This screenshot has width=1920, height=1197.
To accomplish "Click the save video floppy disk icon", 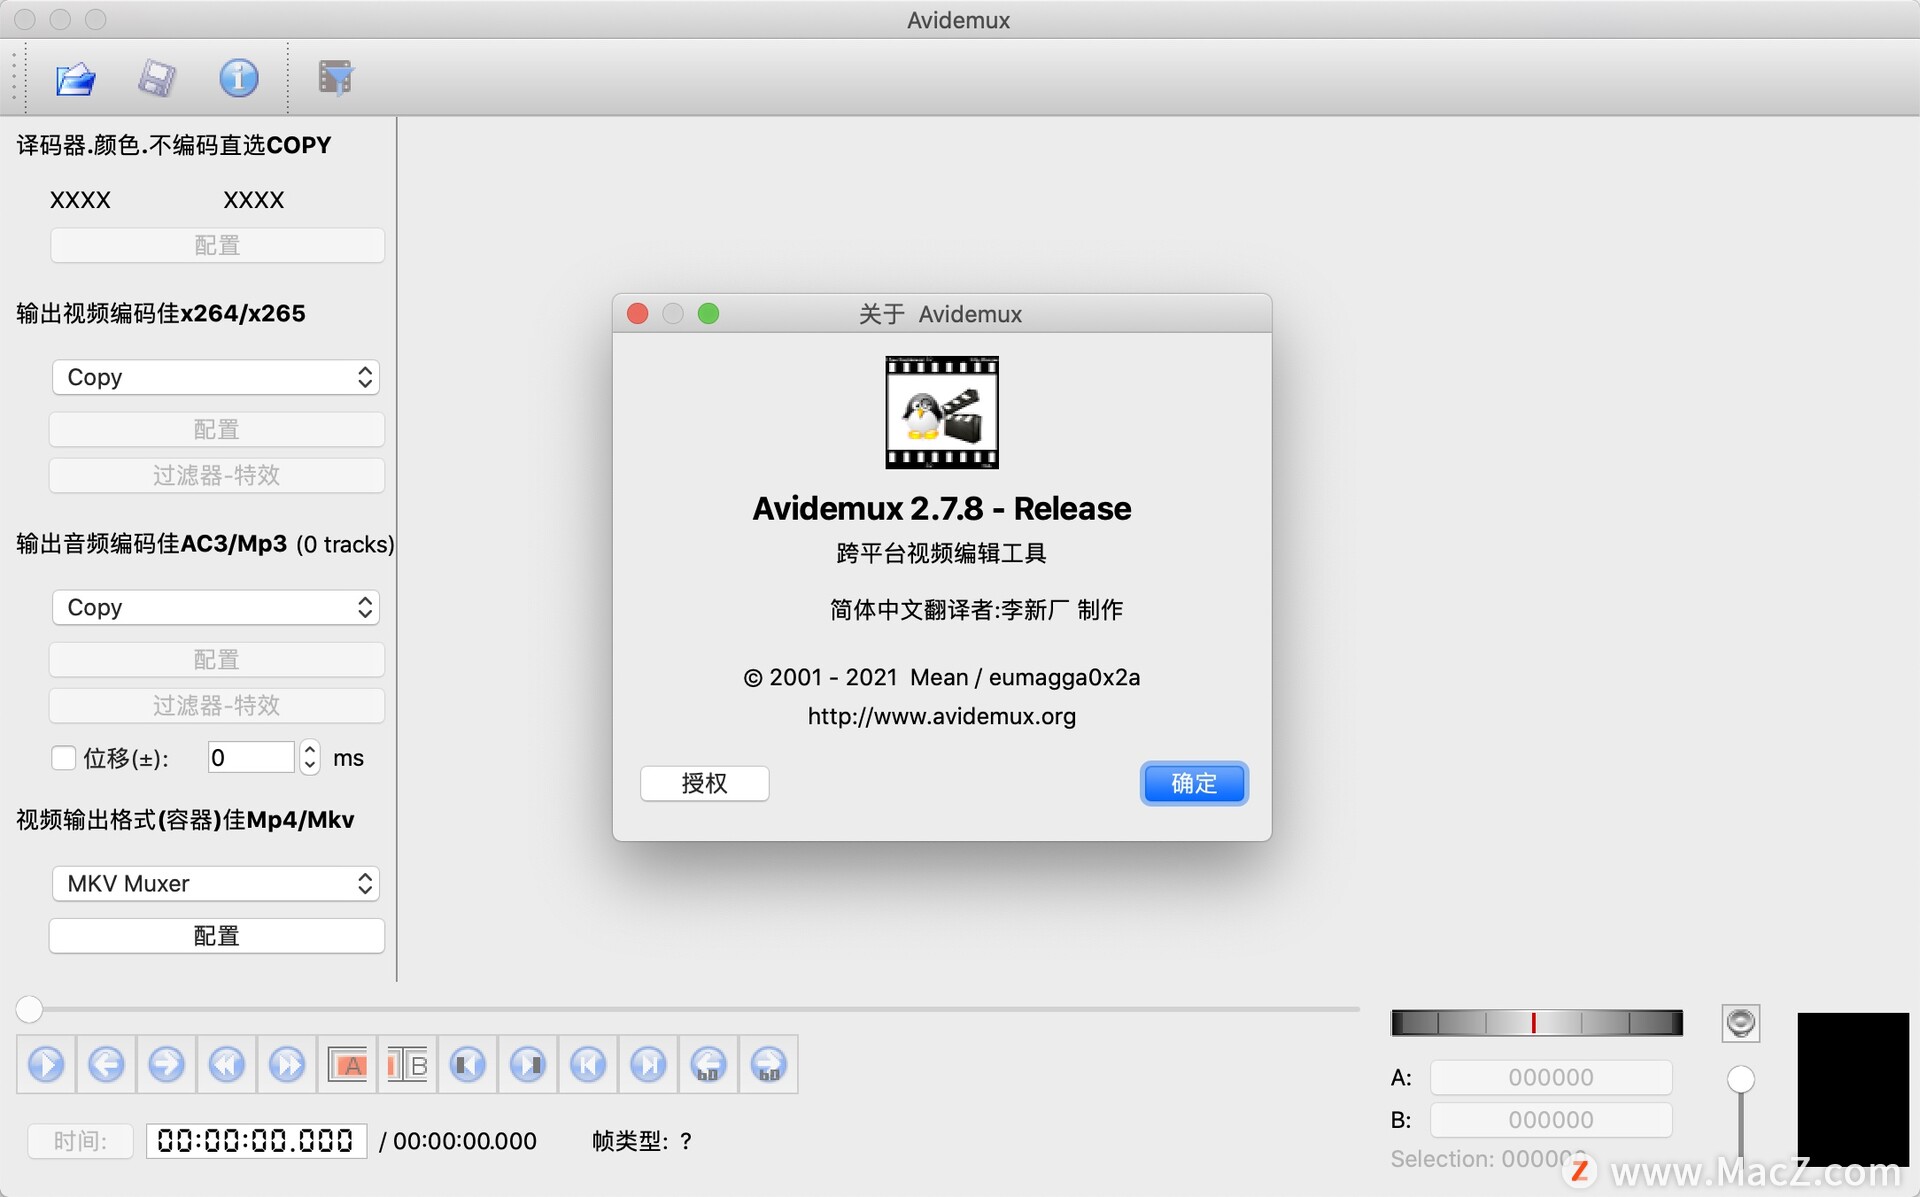I will (x=157, y=78).
